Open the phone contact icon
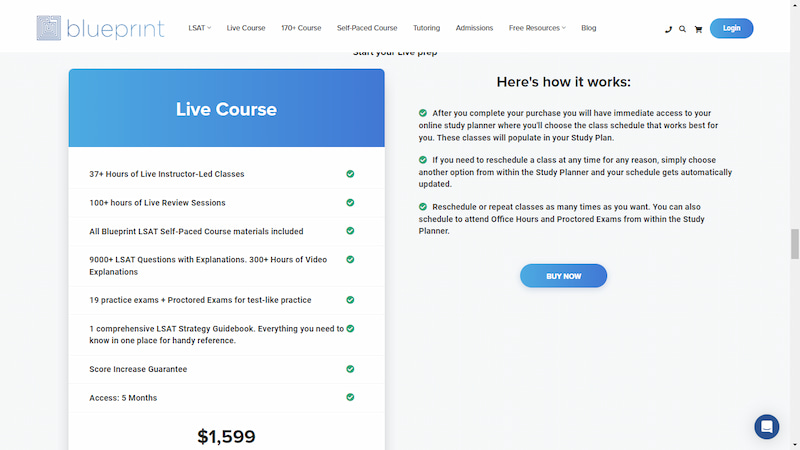 (668, 29)
